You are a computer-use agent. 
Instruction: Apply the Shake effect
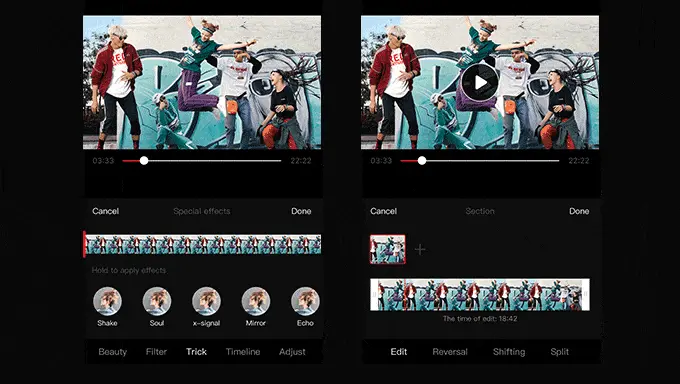click(x=107, y=301)
